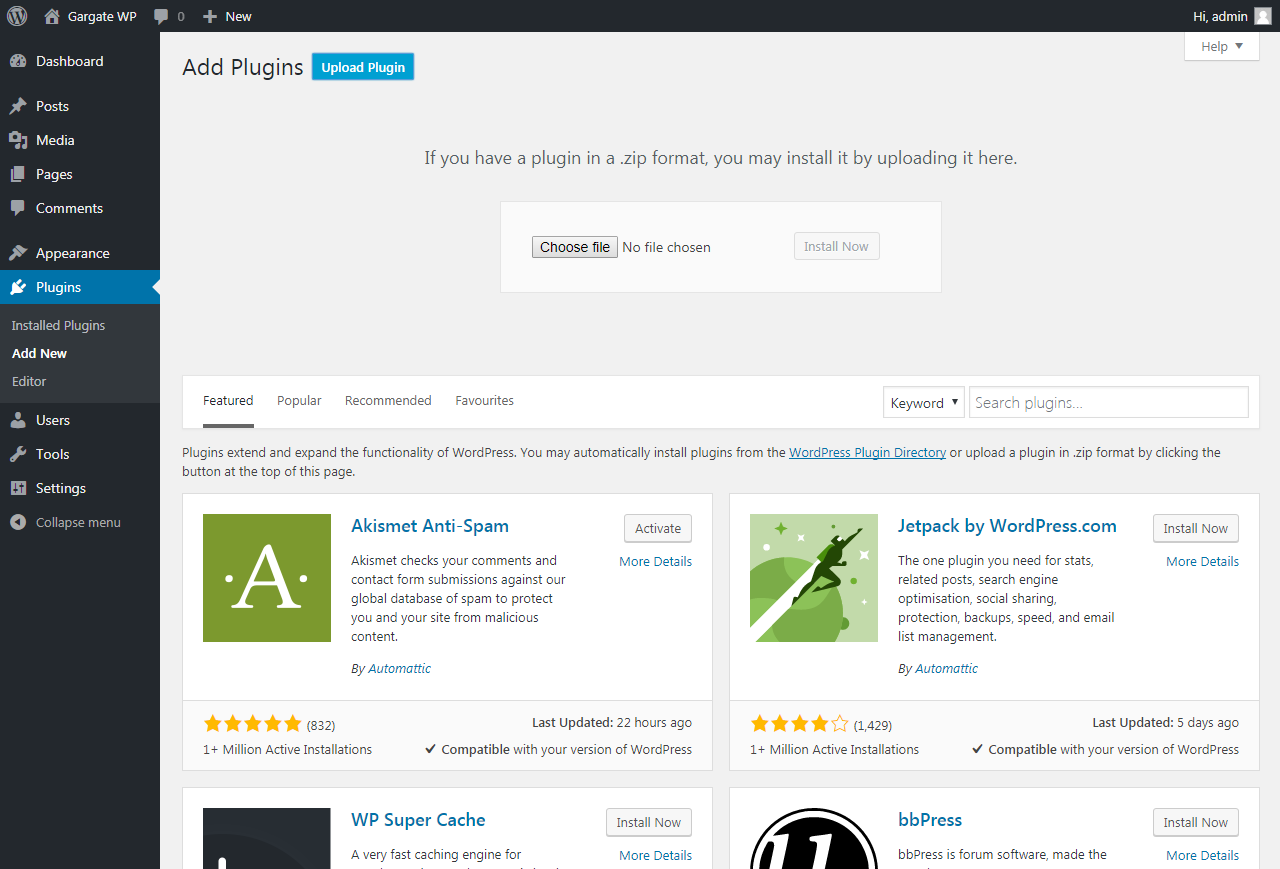
Task: Install the WP Super Cache plugin
Action: coord(649,822)
